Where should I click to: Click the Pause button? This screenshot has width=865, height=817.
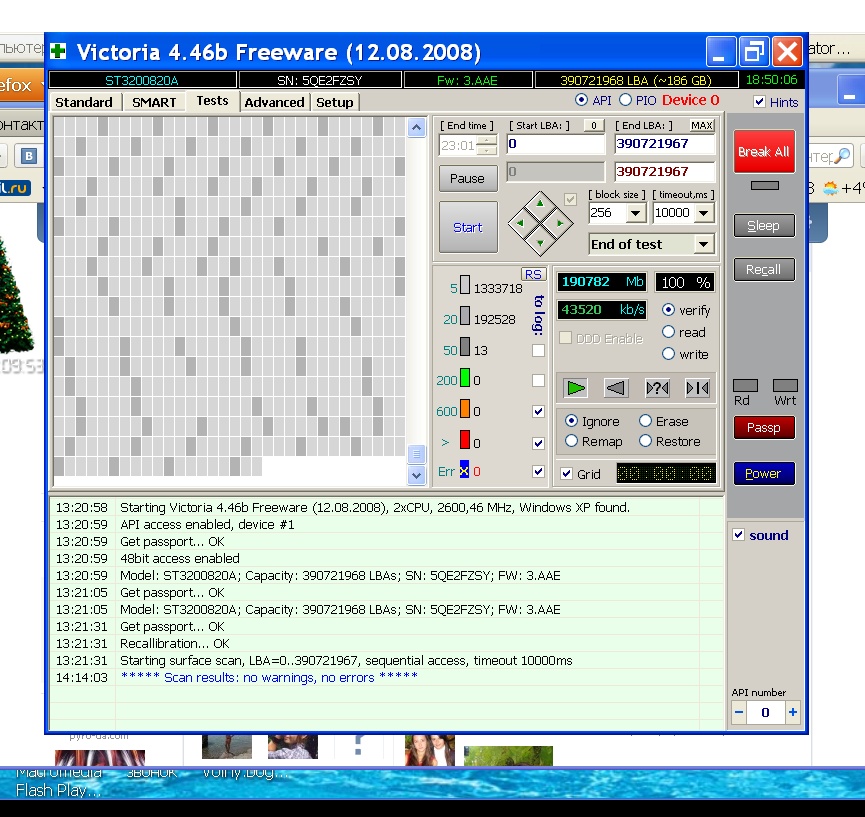coord(468,178)
